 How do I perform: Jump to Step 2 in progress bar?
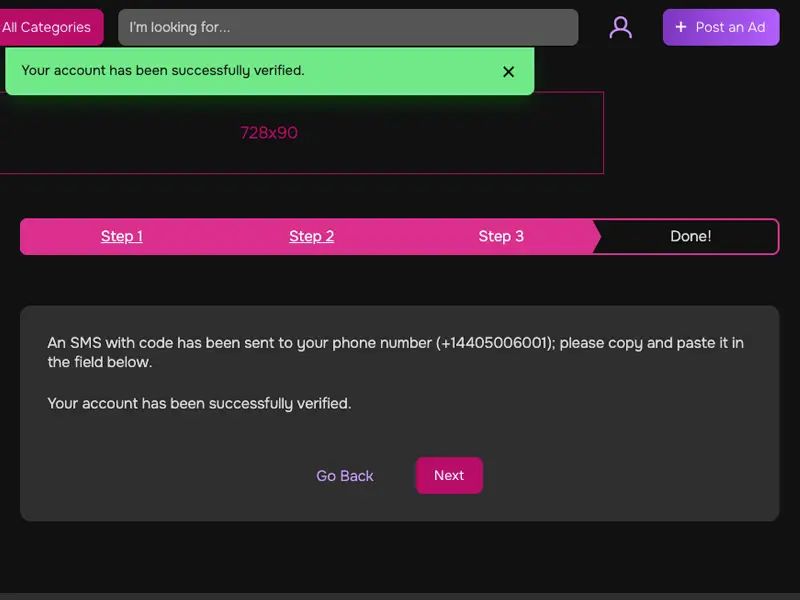311,236
